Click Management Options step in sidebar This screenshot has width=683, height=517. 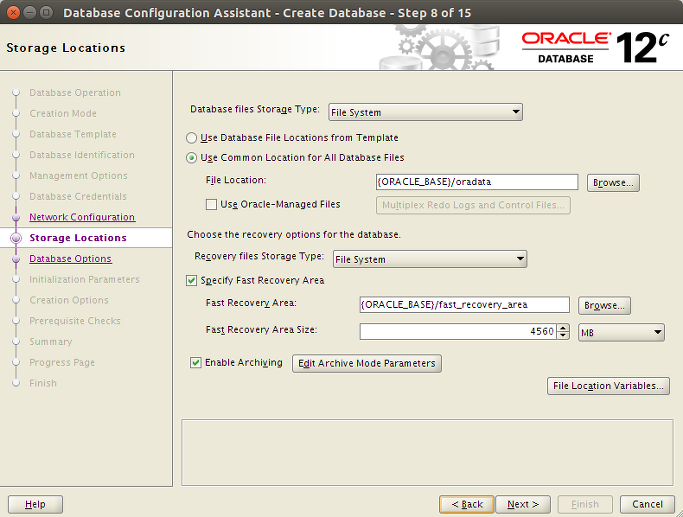click(78, 176)
